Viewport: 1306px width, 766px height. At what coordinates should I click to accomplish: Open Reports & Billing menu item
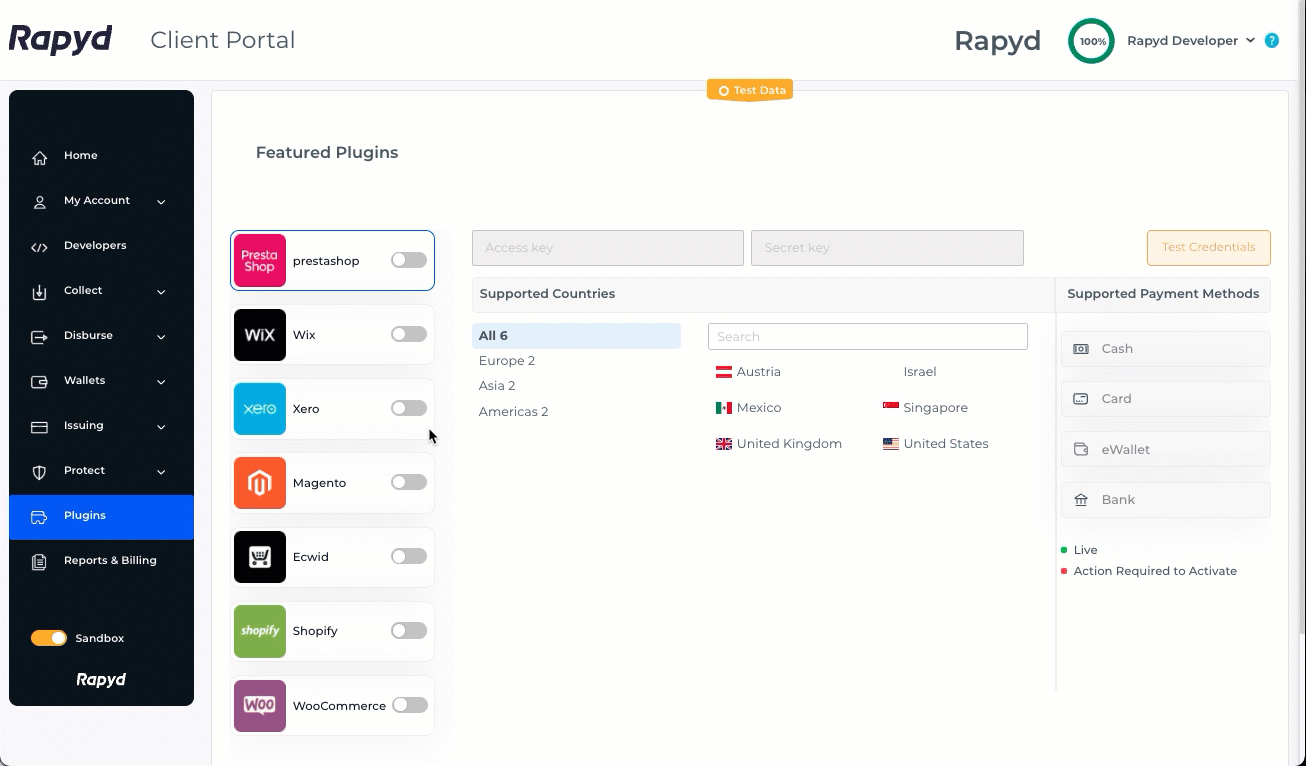pos(101,561)
